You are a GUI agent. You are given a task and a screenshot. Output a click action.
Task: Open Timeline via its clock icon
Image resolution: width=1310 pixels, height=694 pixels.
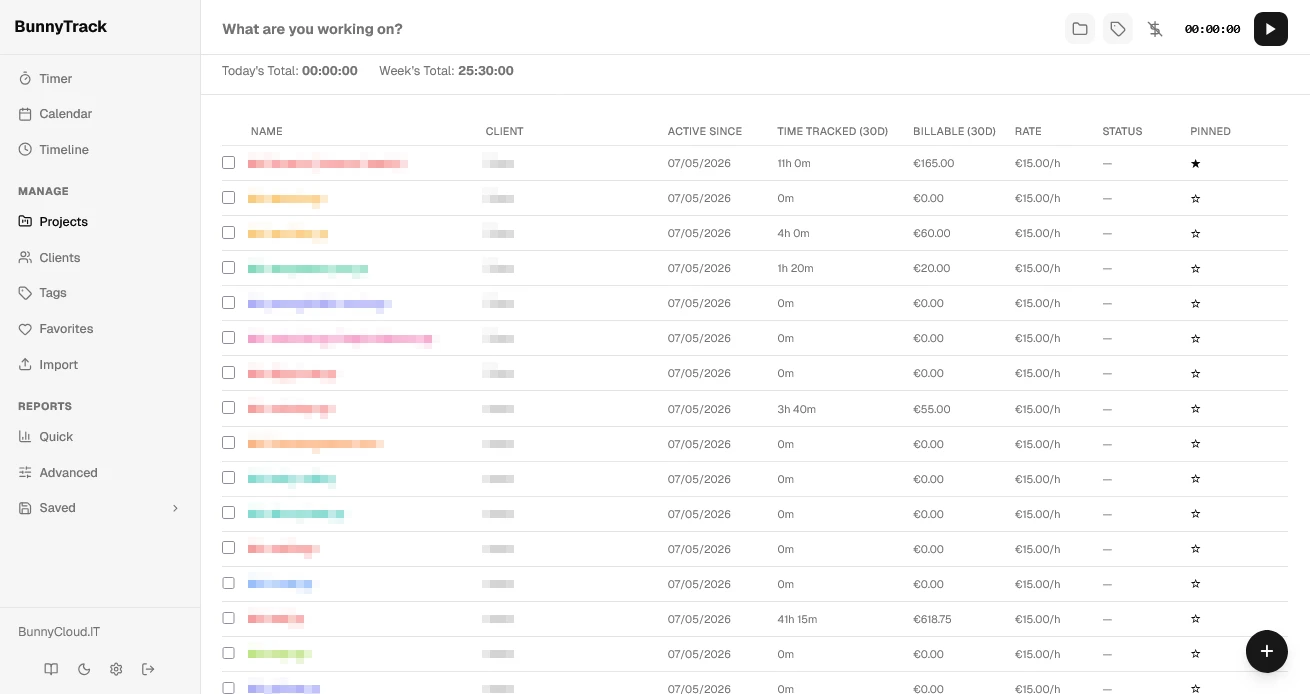tap(25, 150)
